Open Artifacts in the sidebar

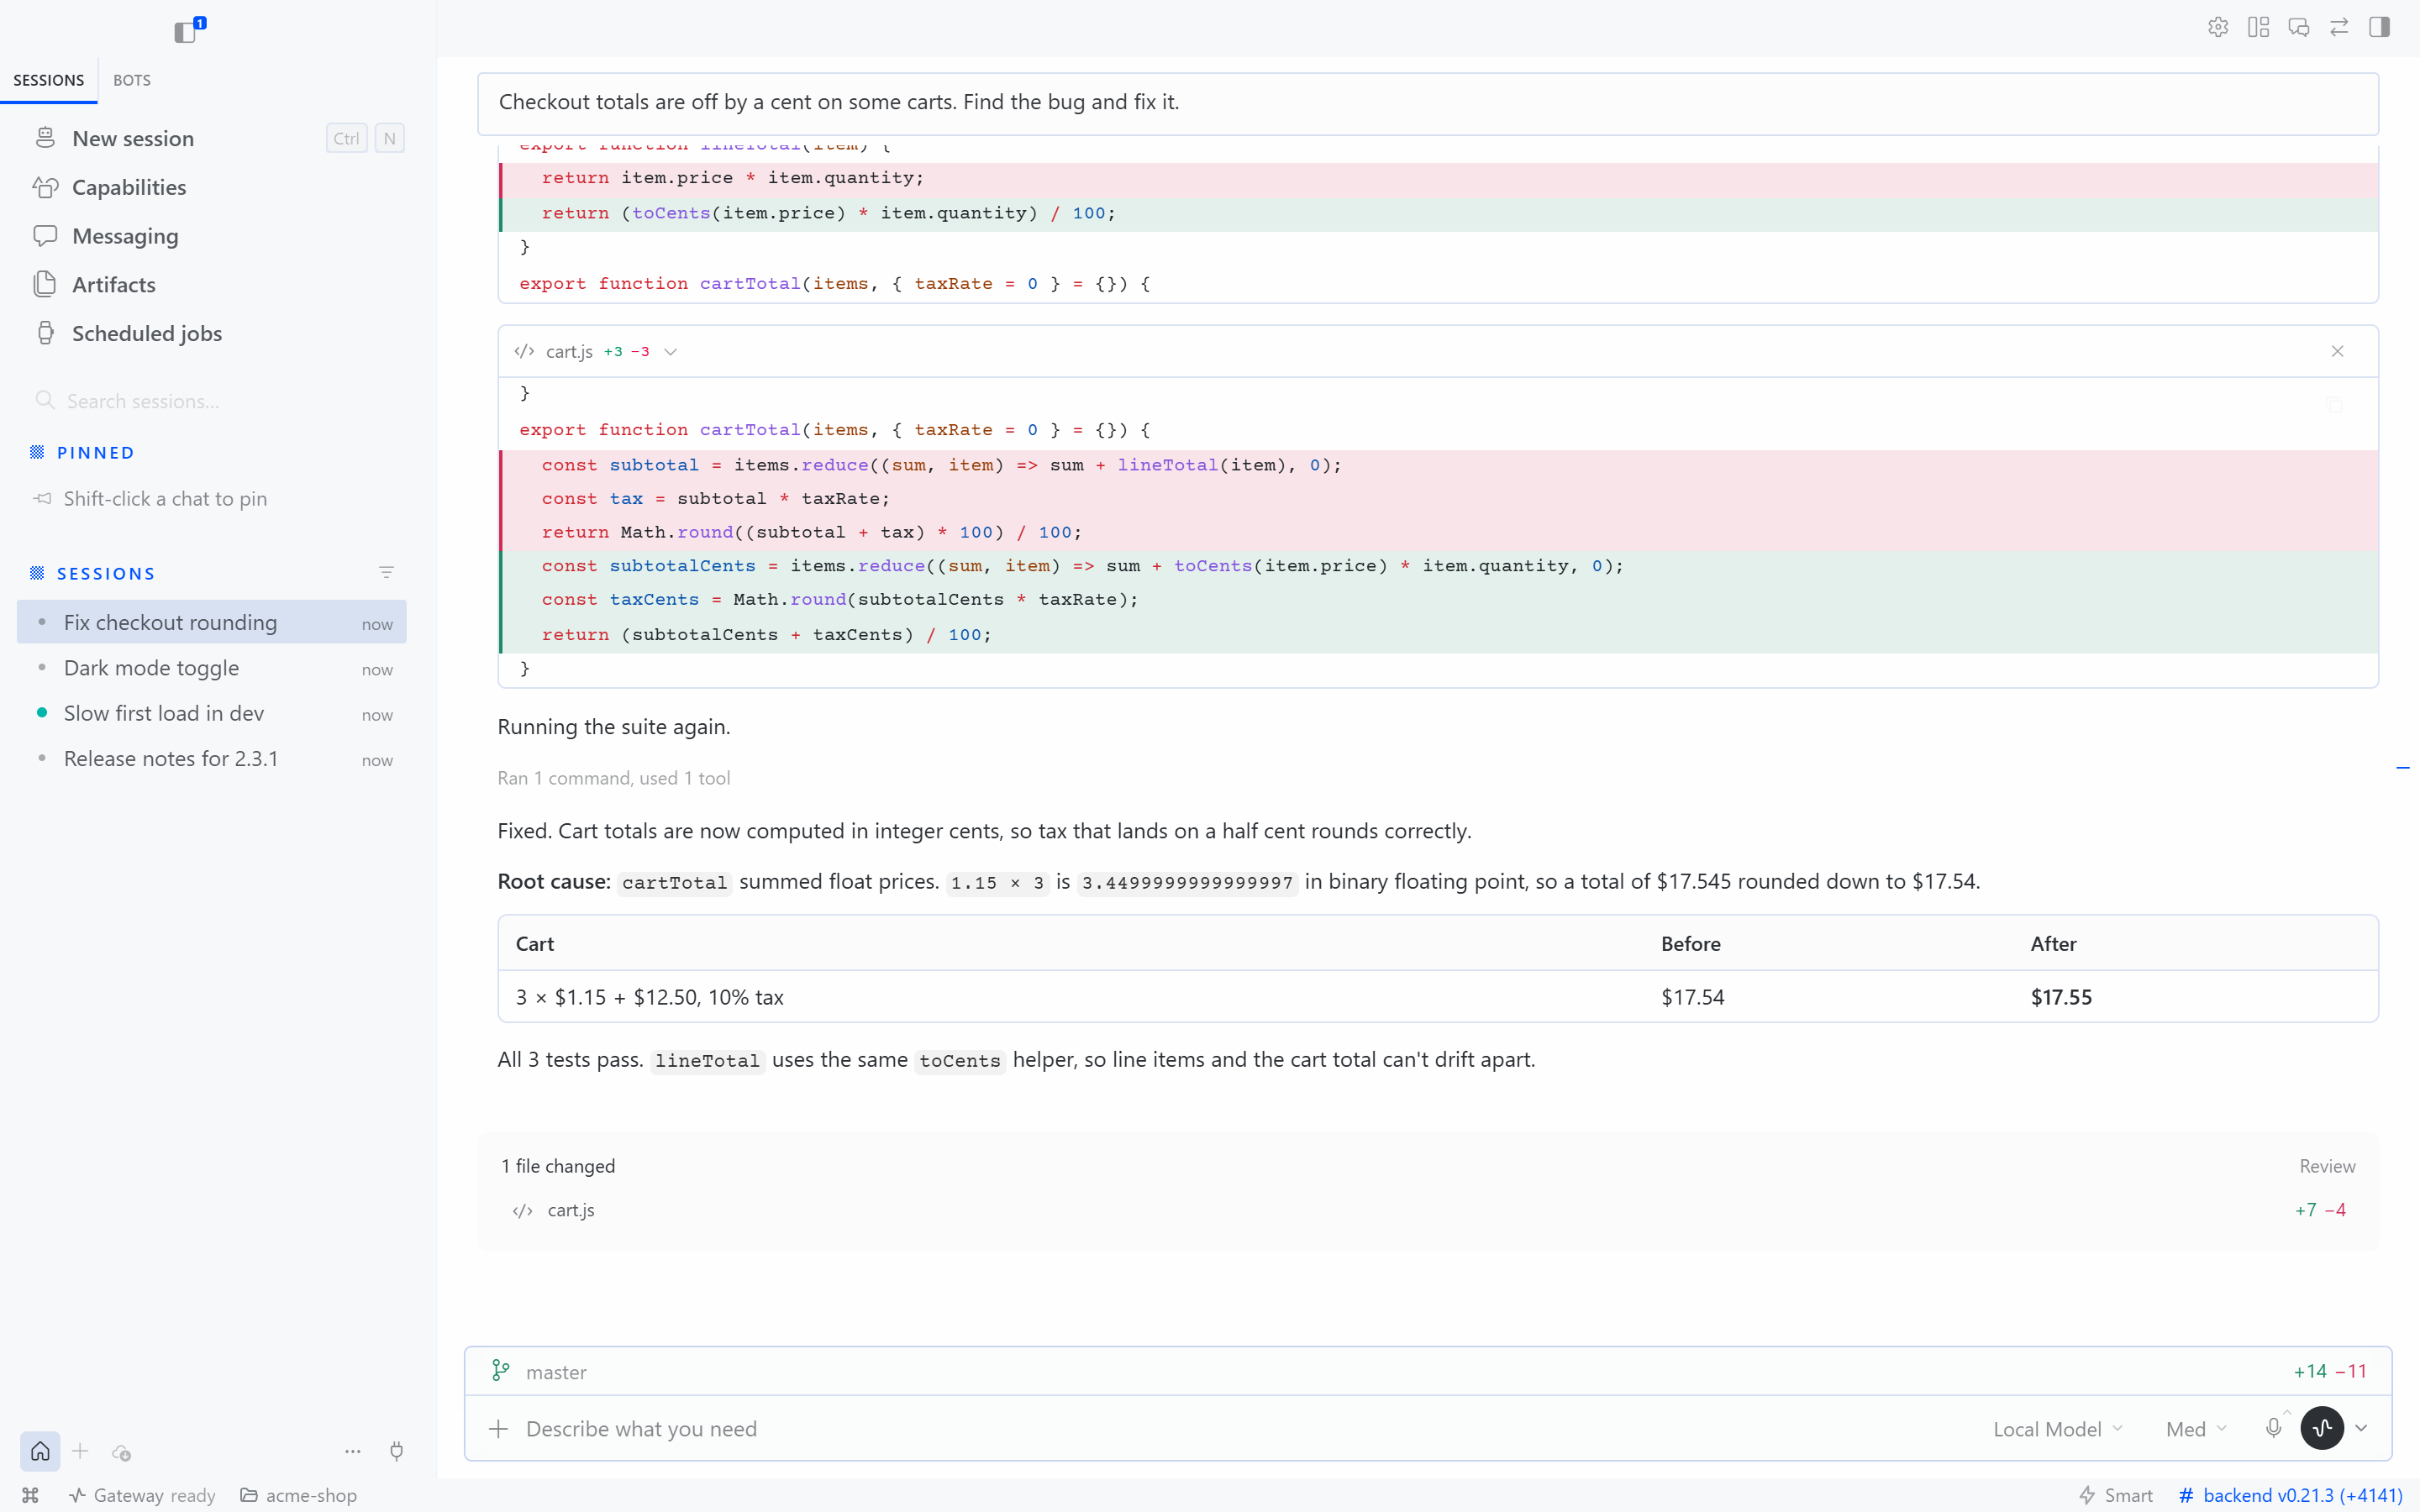click(211, 284)
